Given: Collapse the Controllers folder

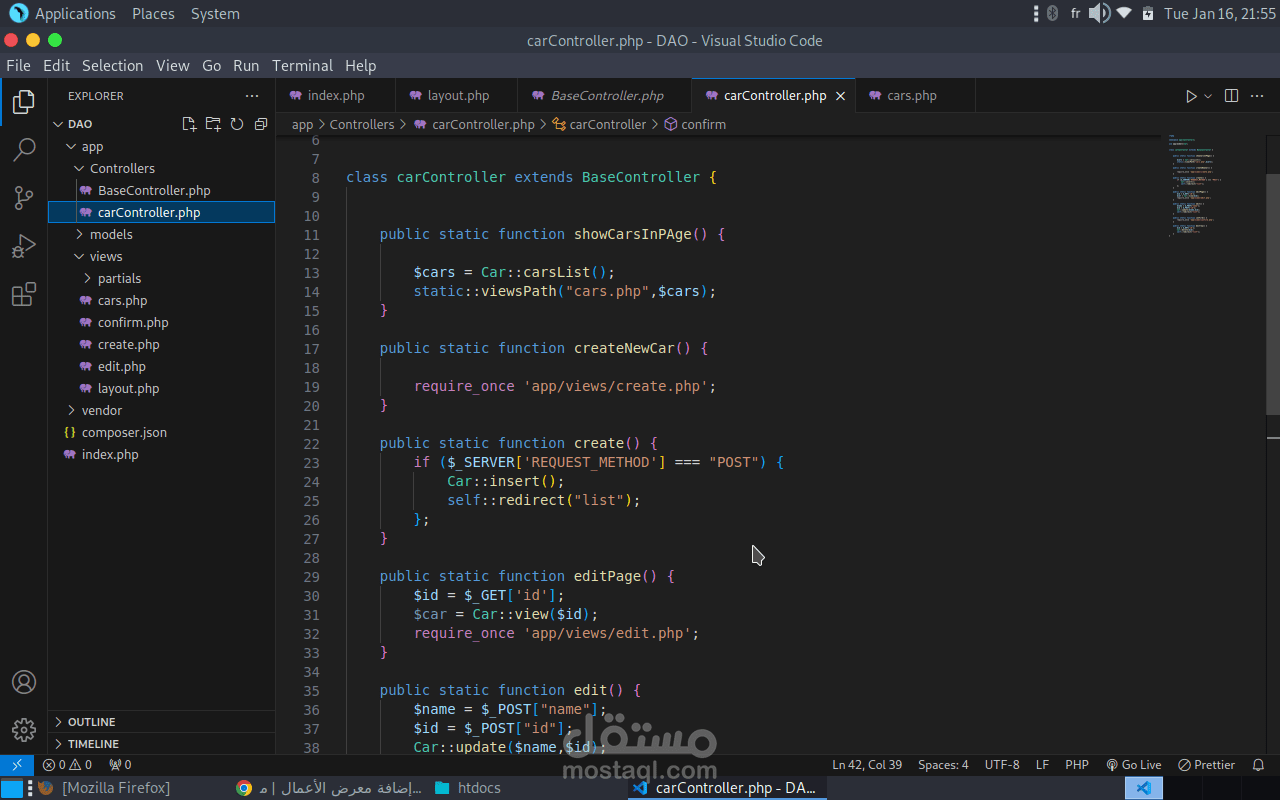Looking at the screenshot, I should [121, 168].
